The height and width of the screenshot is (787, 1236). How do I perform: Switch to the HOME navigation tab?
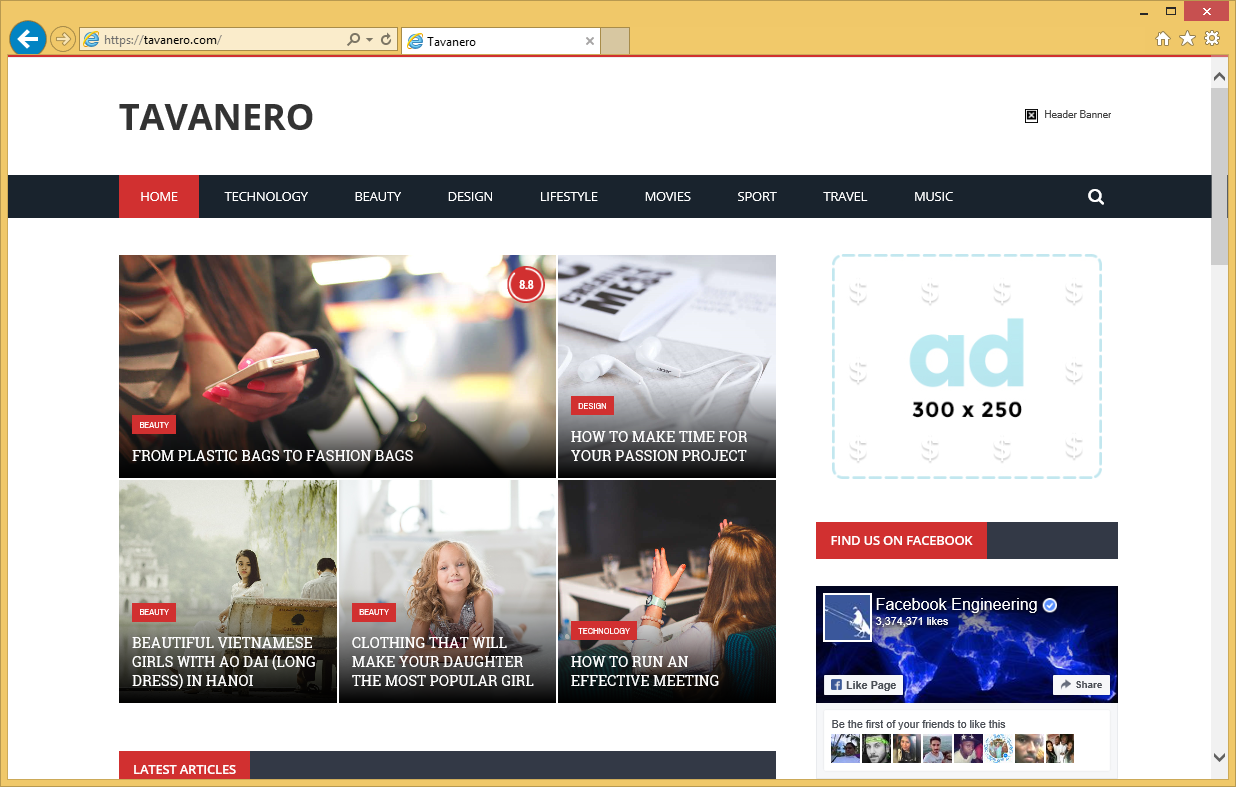pyautogui.click(x=159, y=196)
